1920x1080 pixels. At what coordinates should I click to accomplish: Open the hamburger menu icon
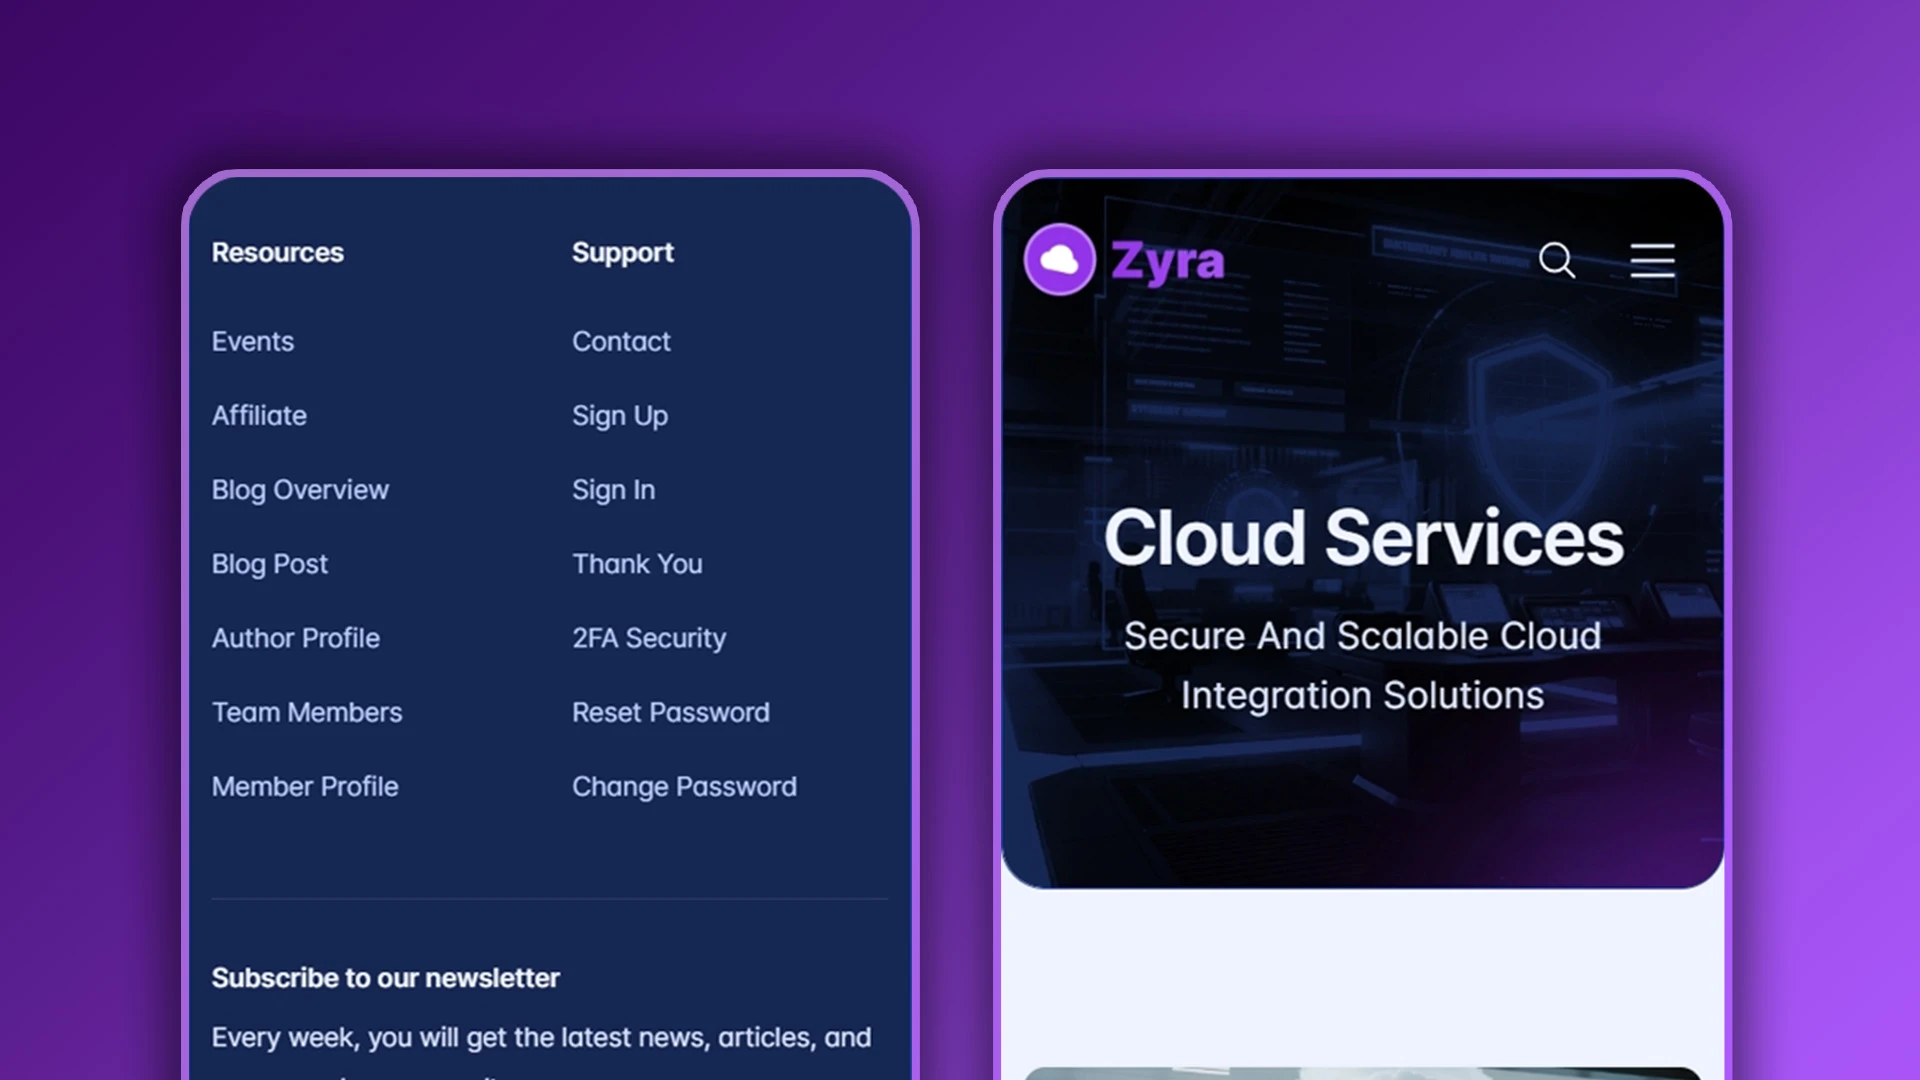(1652, 260)
